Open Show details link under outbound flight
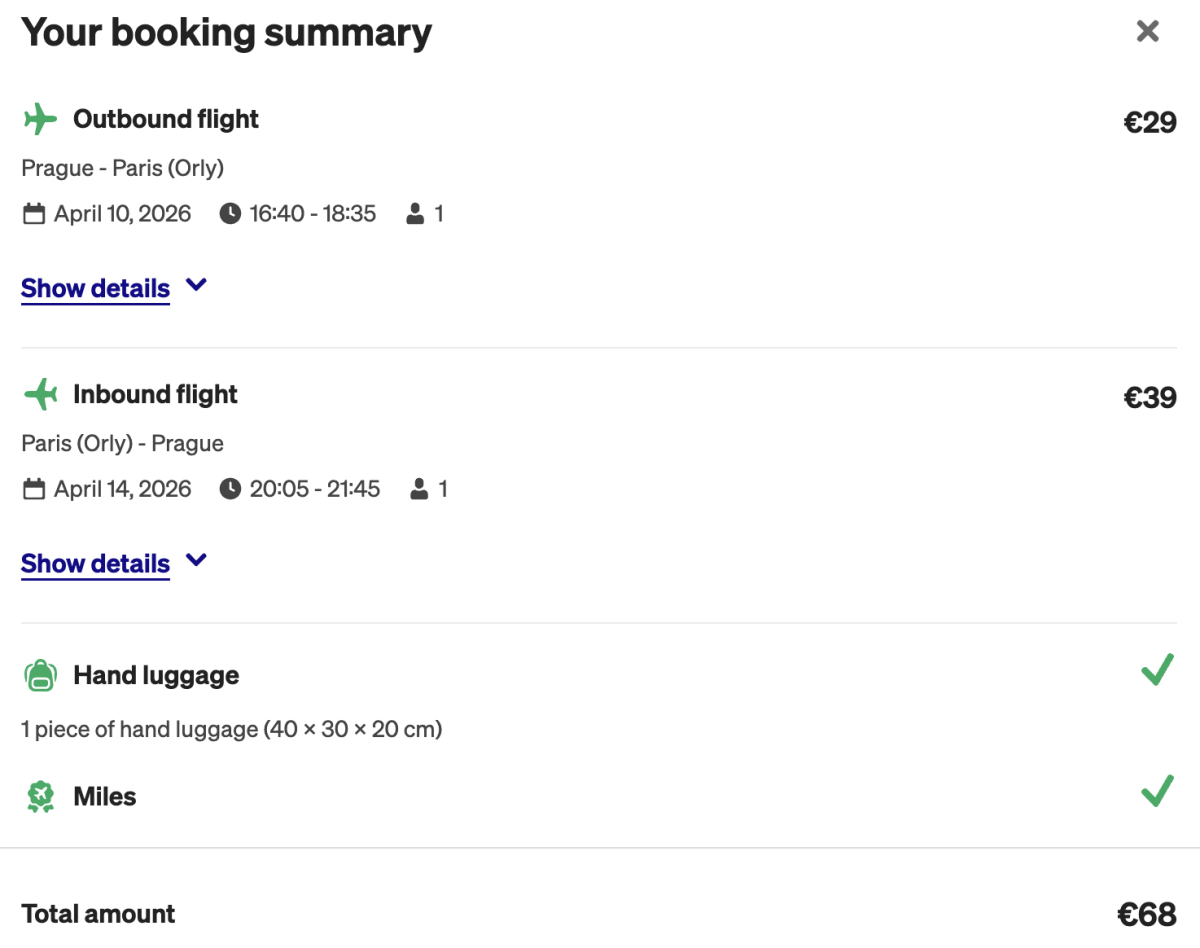 95,288
